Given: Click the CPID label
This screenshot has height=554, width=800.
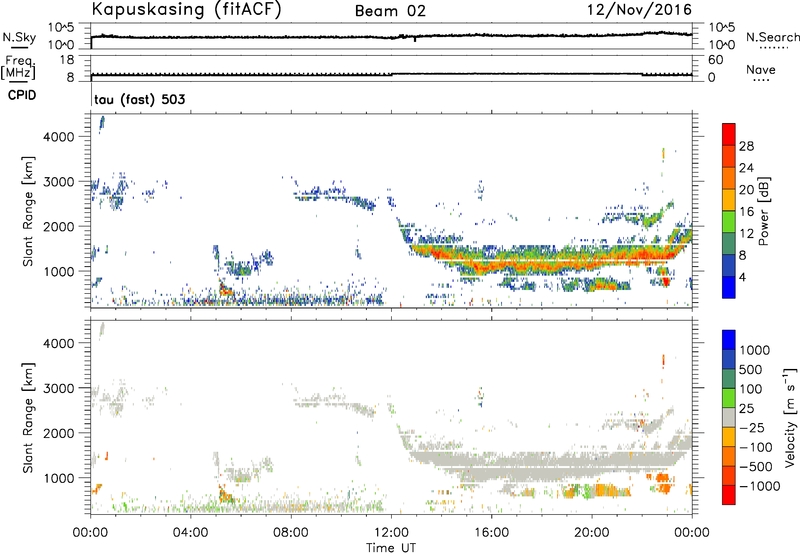Looking at the screenshot, I should [x=22, y=95].
